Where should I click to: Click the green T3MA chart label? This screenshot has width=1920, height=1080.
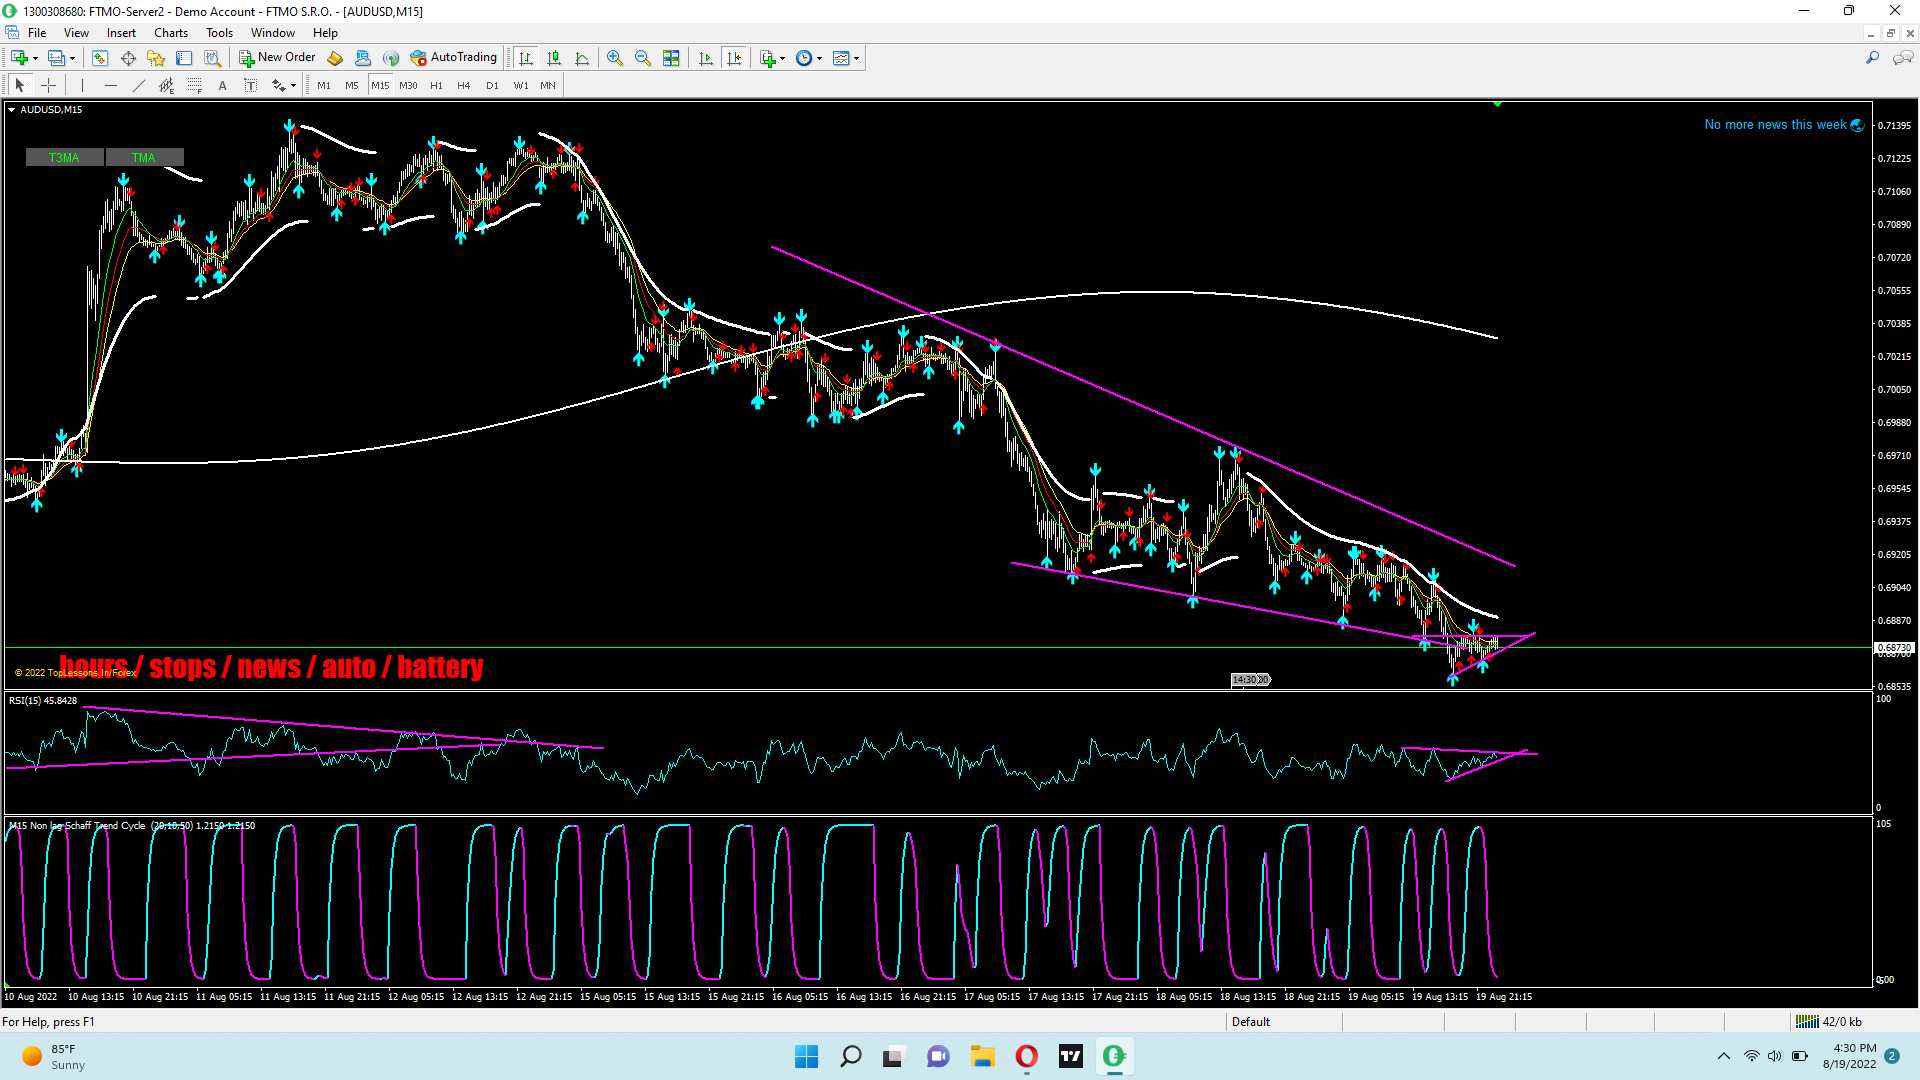64,157
